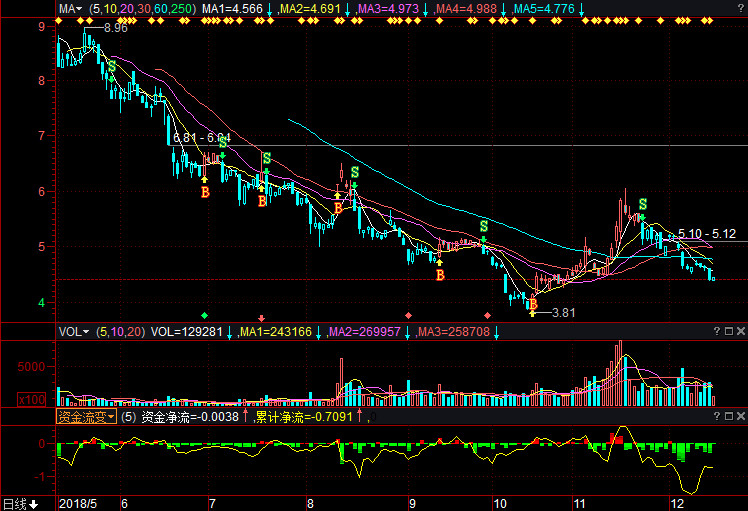
Task: Close the 资金流变 panel
Action: click(740, 416)
